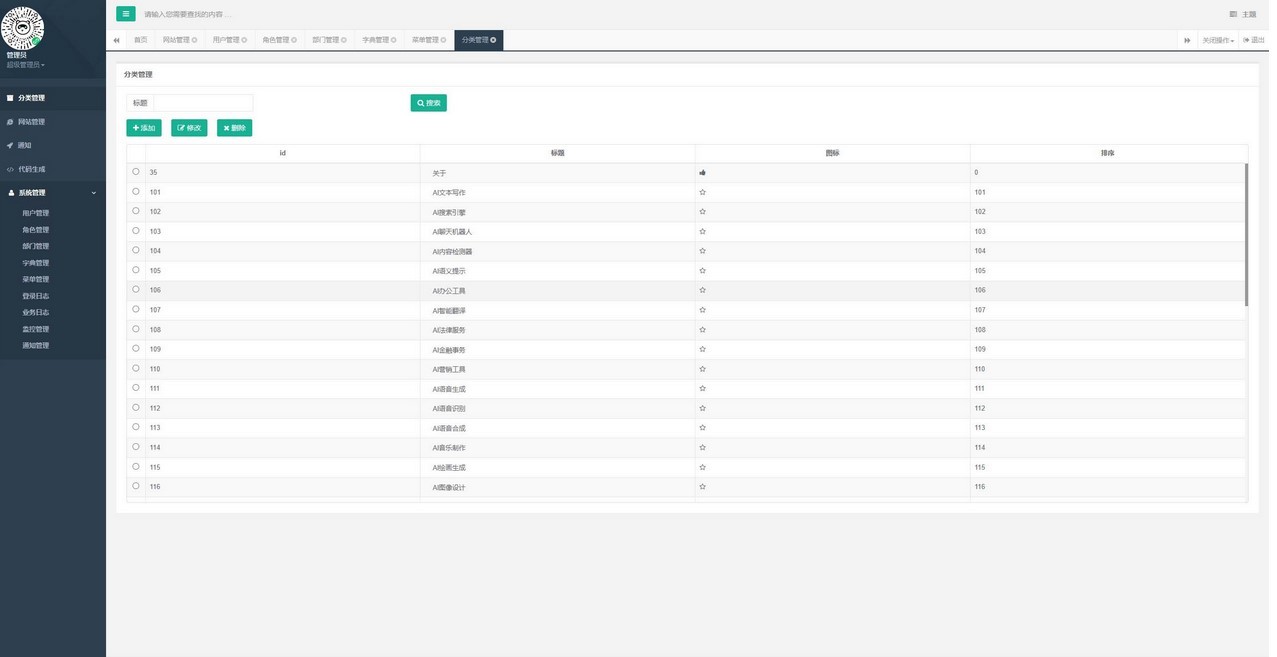Open the 主题 theme switcher icon

1233,14
